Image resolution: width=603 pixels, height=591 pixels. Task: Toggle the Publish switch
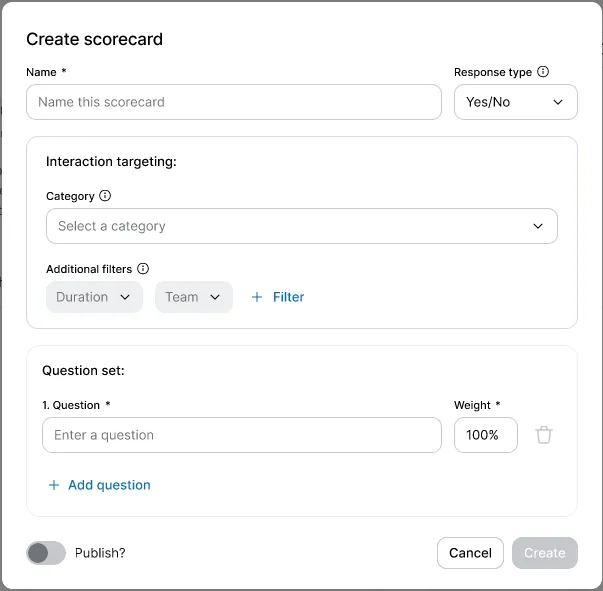46,553
